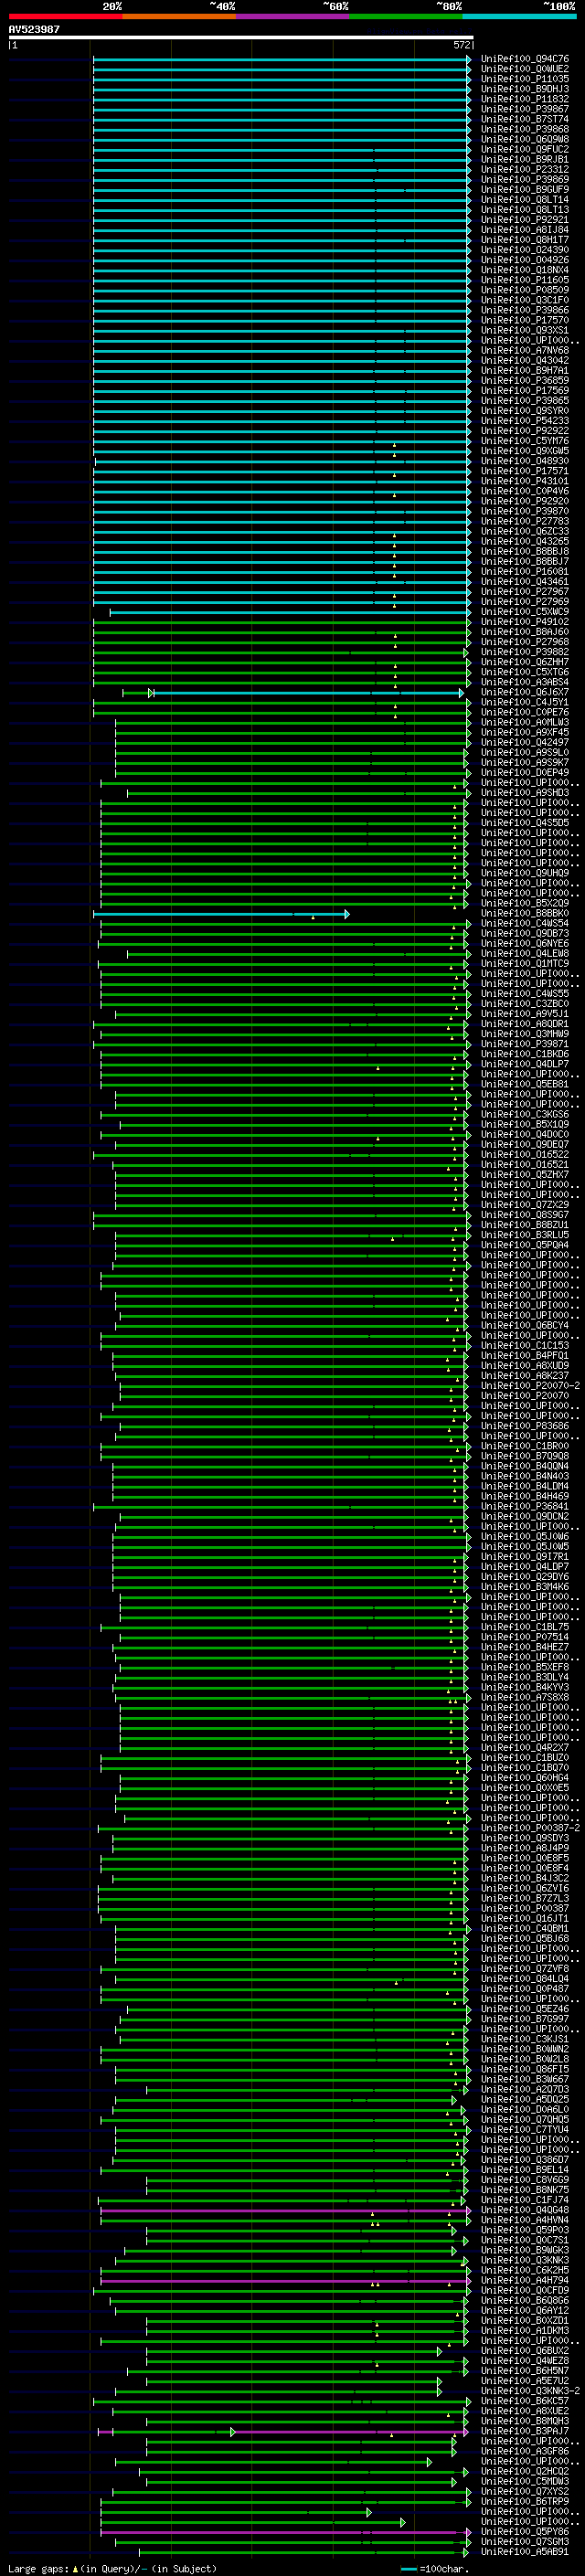The width and height of the screenshot is (585, 2576).
Task: Open the UniRef100_P23312 hit
Action: pyautogui.click(x=525, y=169)
